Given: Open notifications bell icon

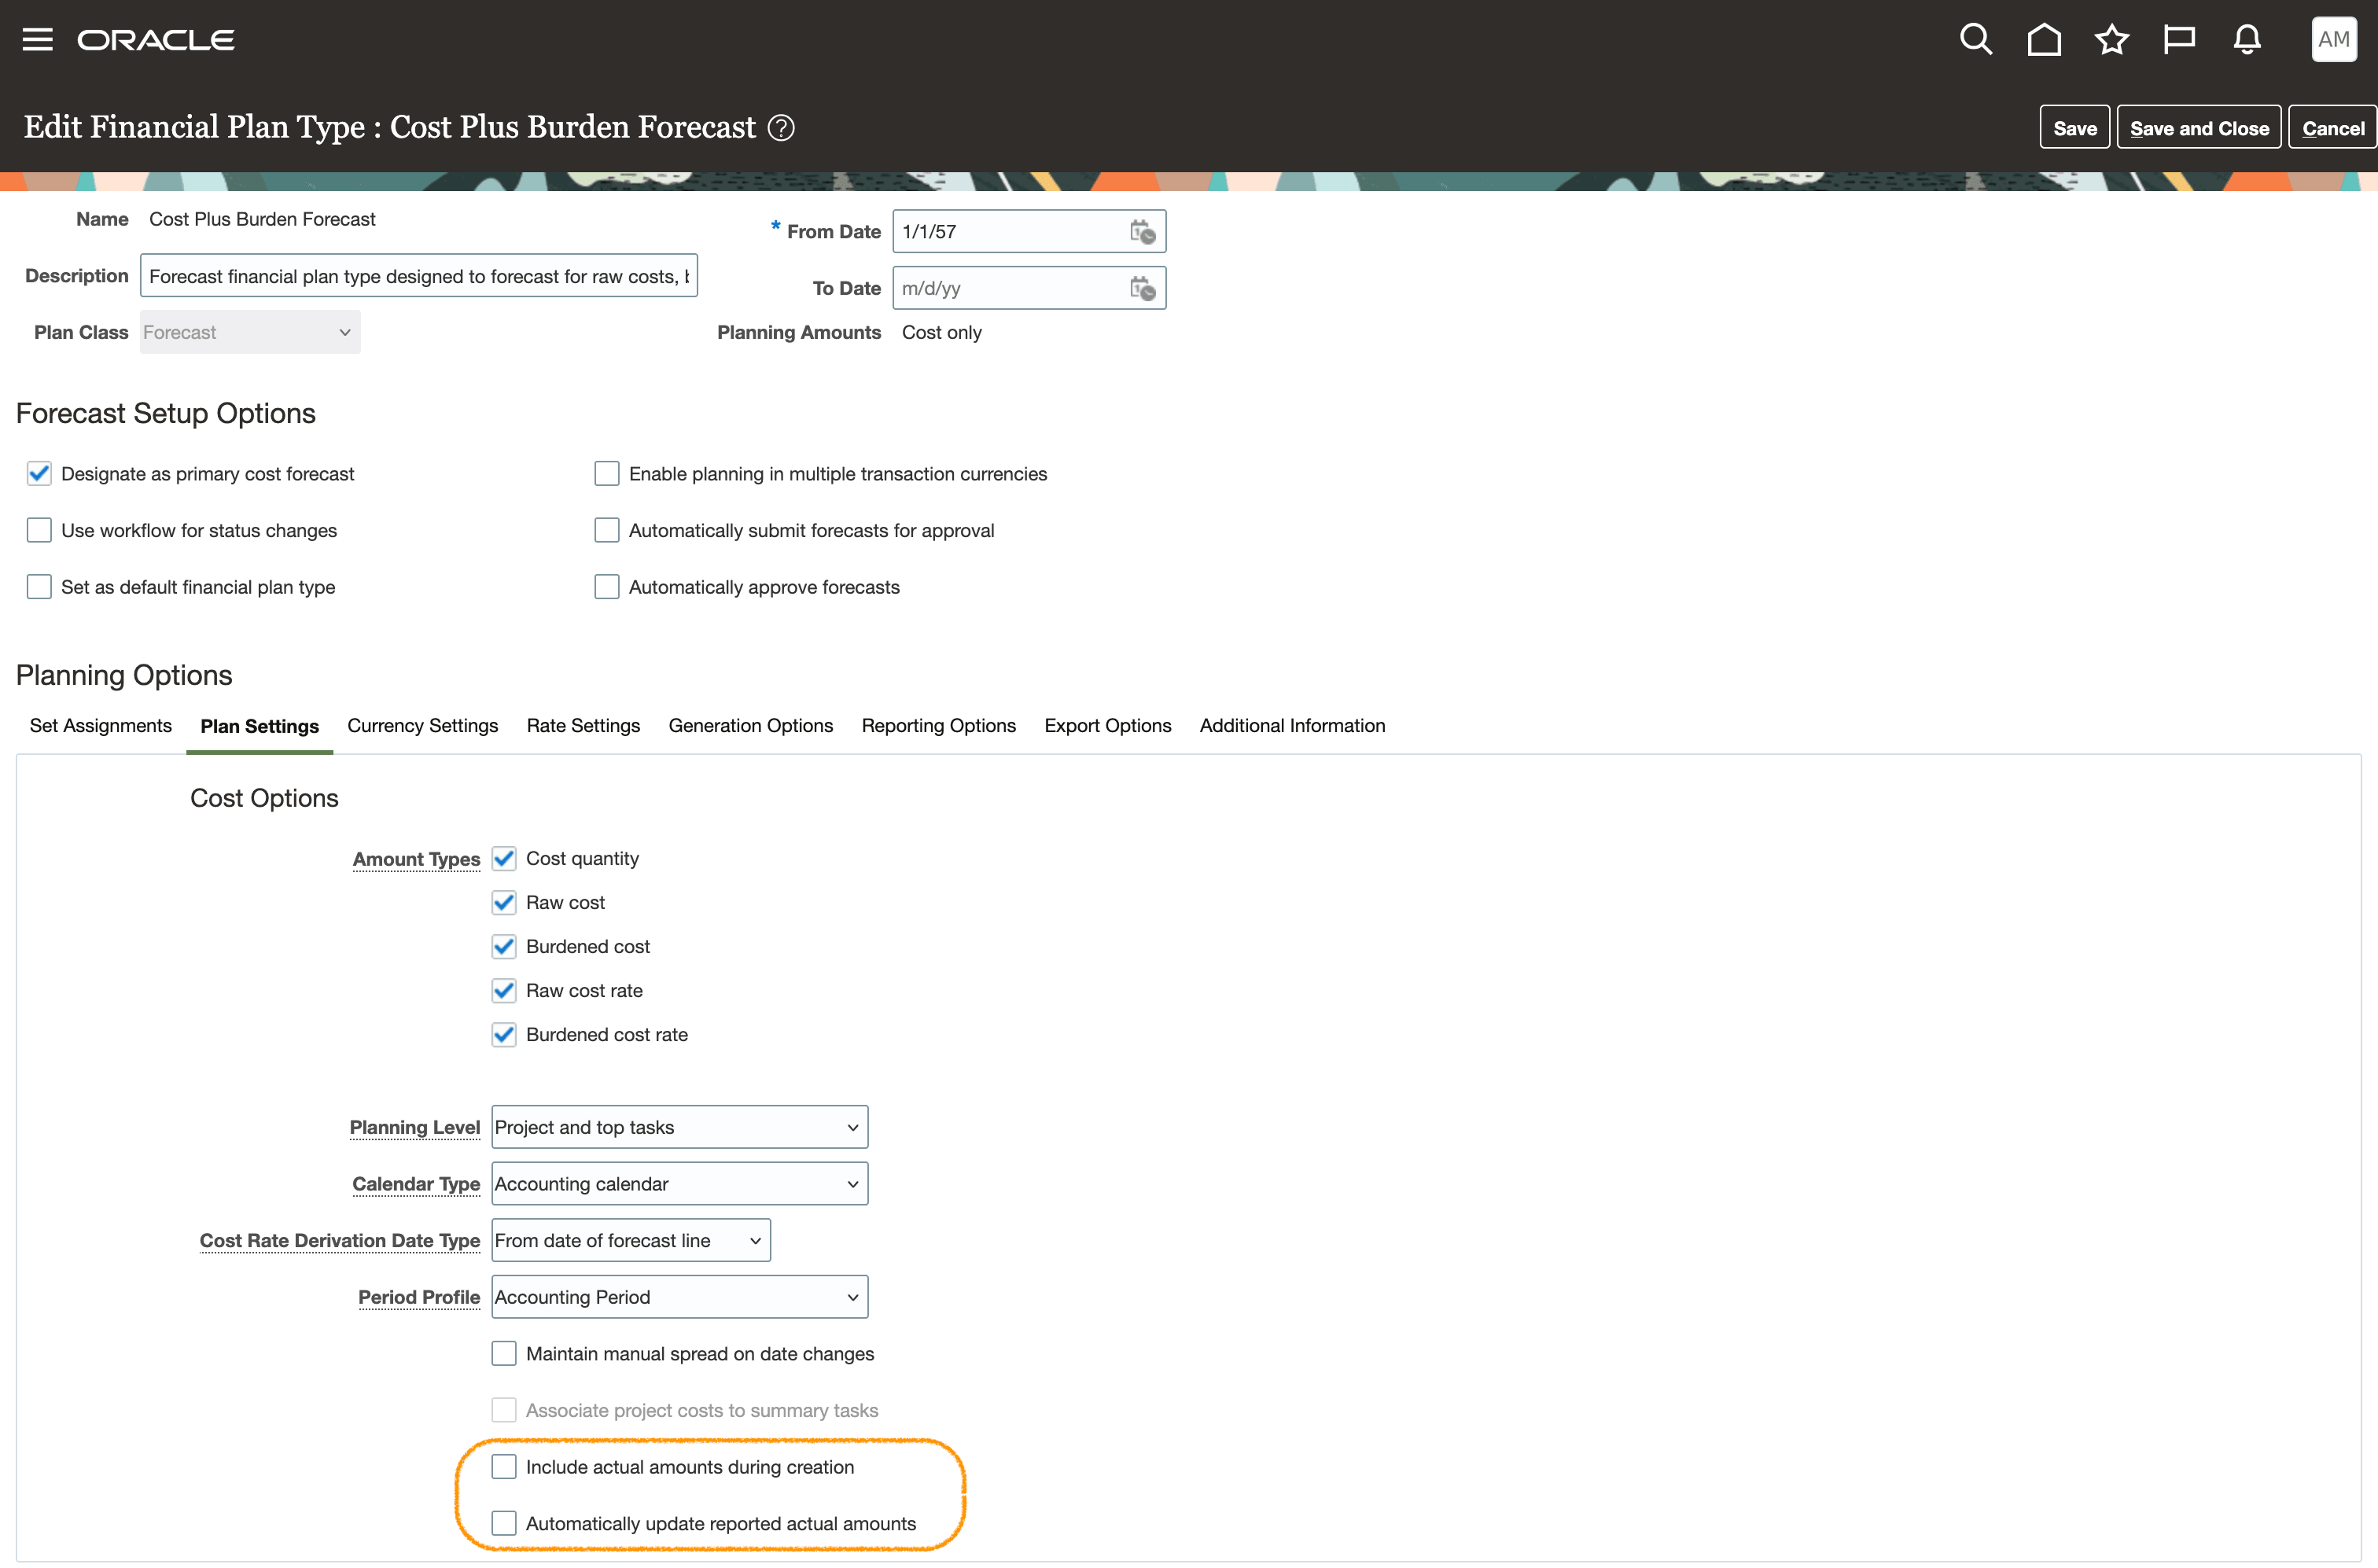Looking at the screenshot, I should click(x=2247, y=40).
